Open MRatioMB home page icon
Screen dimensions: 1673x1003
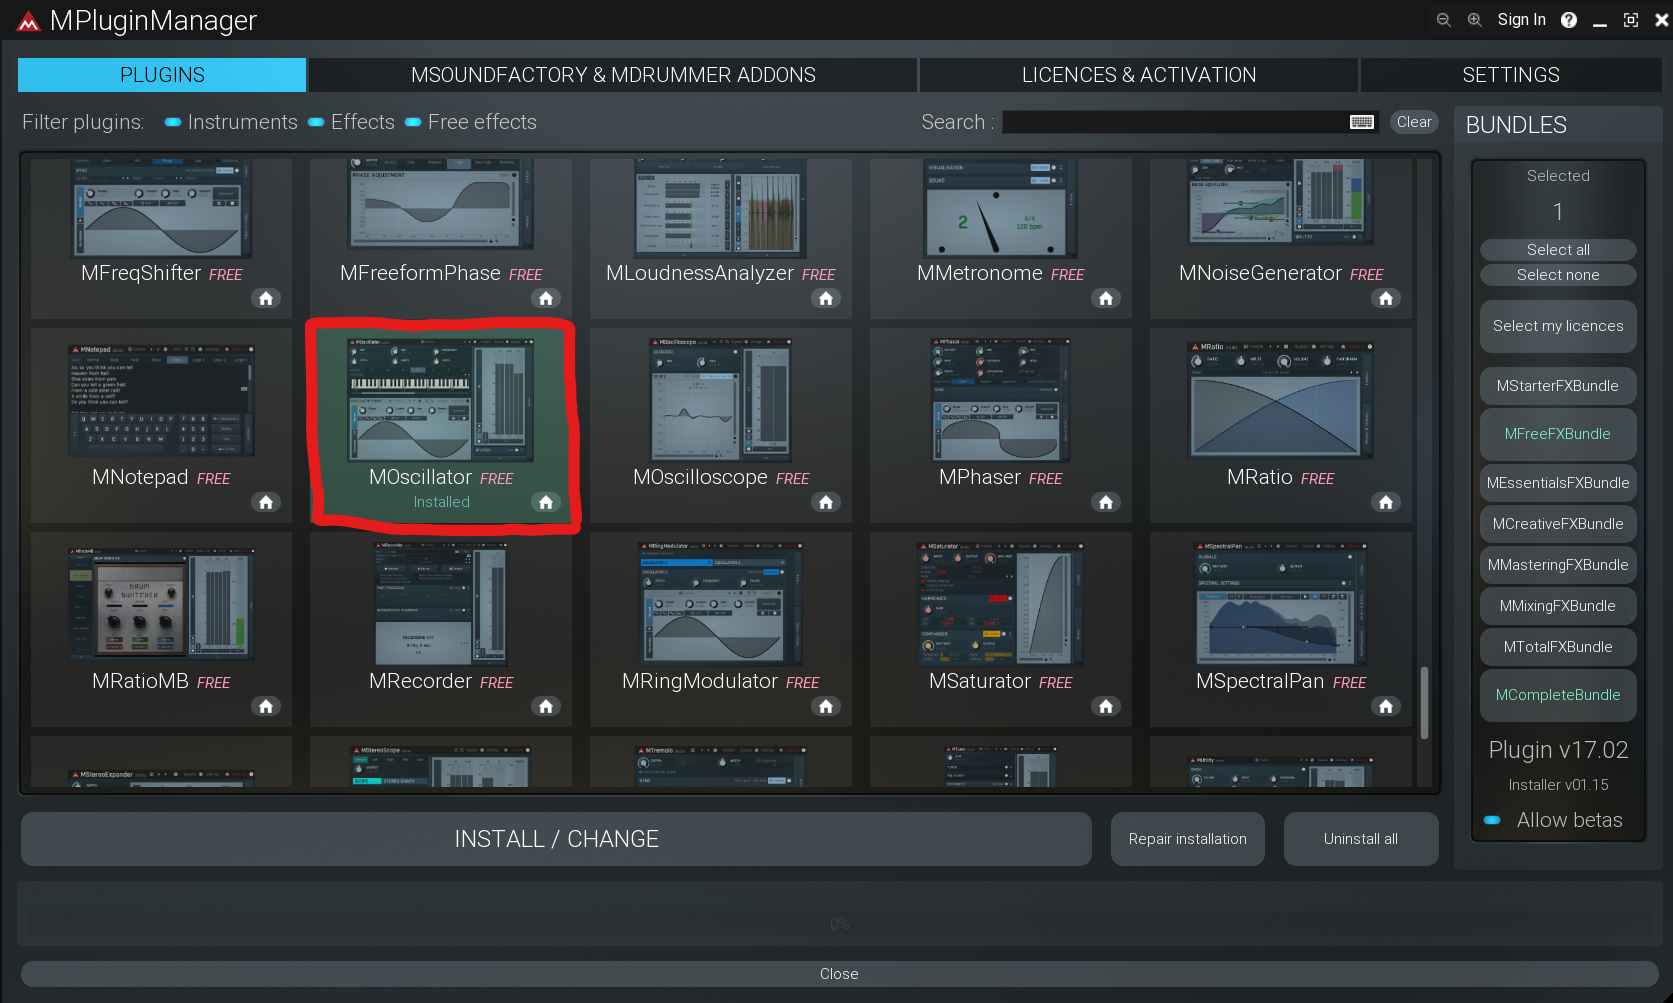point(266,706)
